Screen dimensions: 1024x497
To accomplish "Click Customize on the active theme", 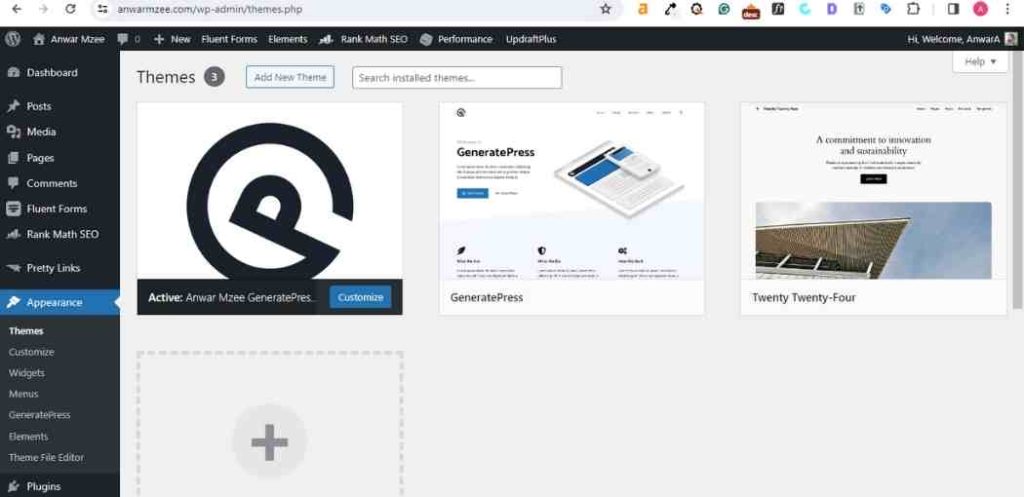I will (360, 297).
